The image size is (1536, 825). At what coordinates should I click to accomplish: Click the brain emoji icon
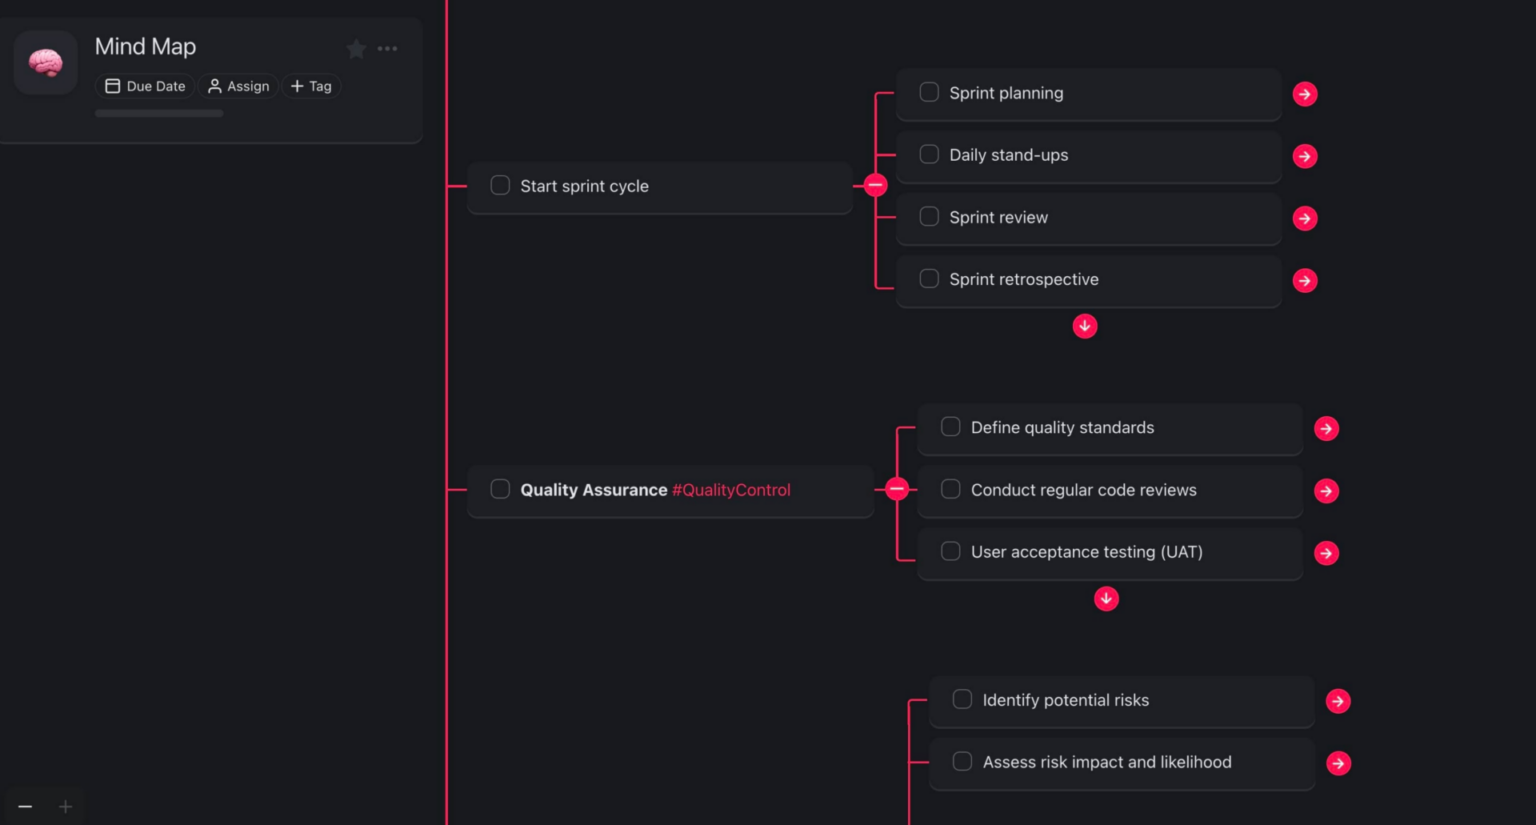pos(46,63)
